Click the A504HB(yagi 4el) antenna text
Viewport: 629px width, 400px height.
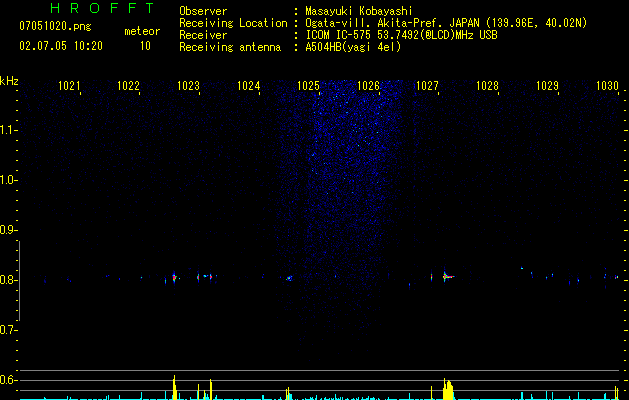pos(353,47)
